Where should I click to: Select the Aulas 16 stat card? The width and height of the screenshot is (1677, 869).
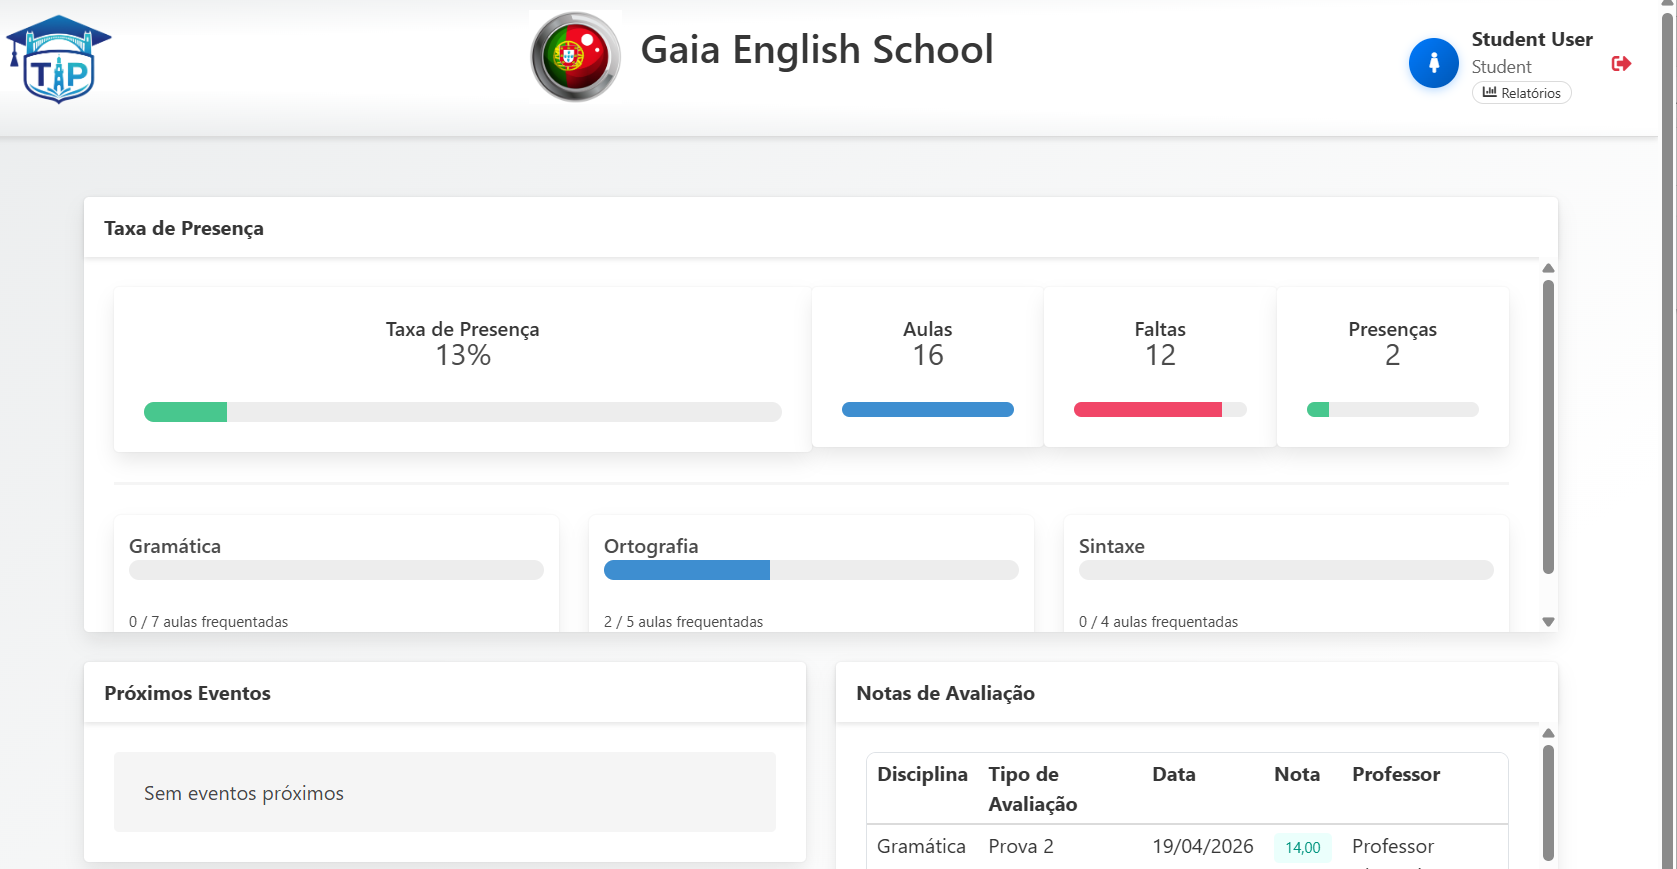tap(928, 367)
